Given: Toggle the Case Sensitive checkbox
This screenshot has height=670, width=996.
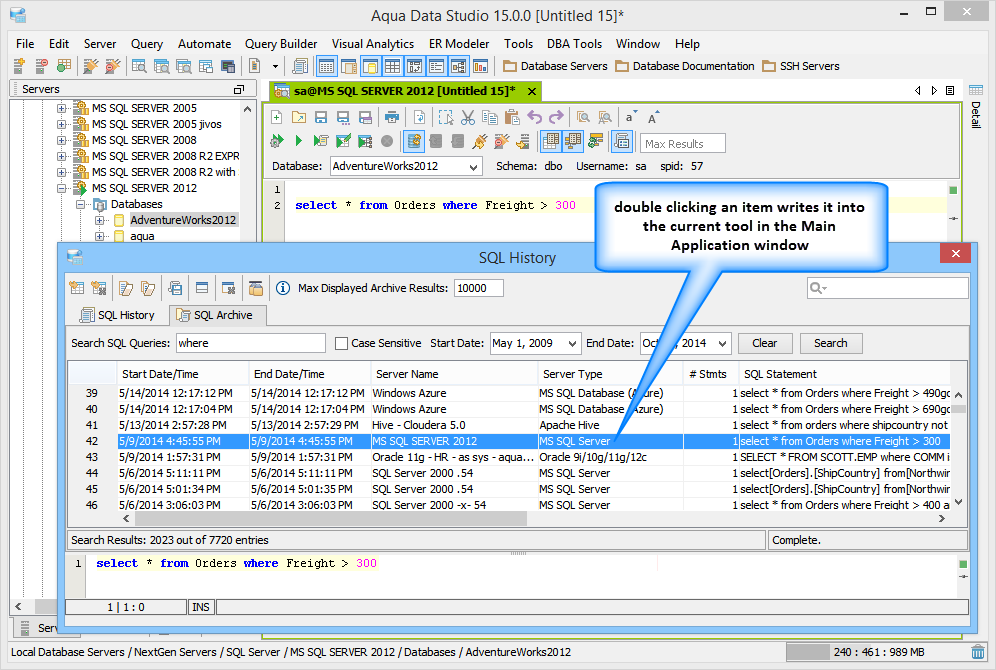Looking at the screenshot, I should 341,344.
